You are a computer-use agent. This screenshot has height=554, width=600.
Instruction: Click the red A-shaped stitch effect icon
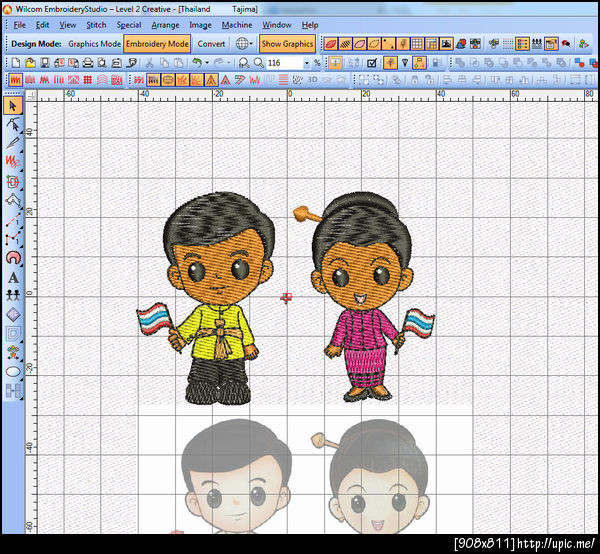coord(226,80)
